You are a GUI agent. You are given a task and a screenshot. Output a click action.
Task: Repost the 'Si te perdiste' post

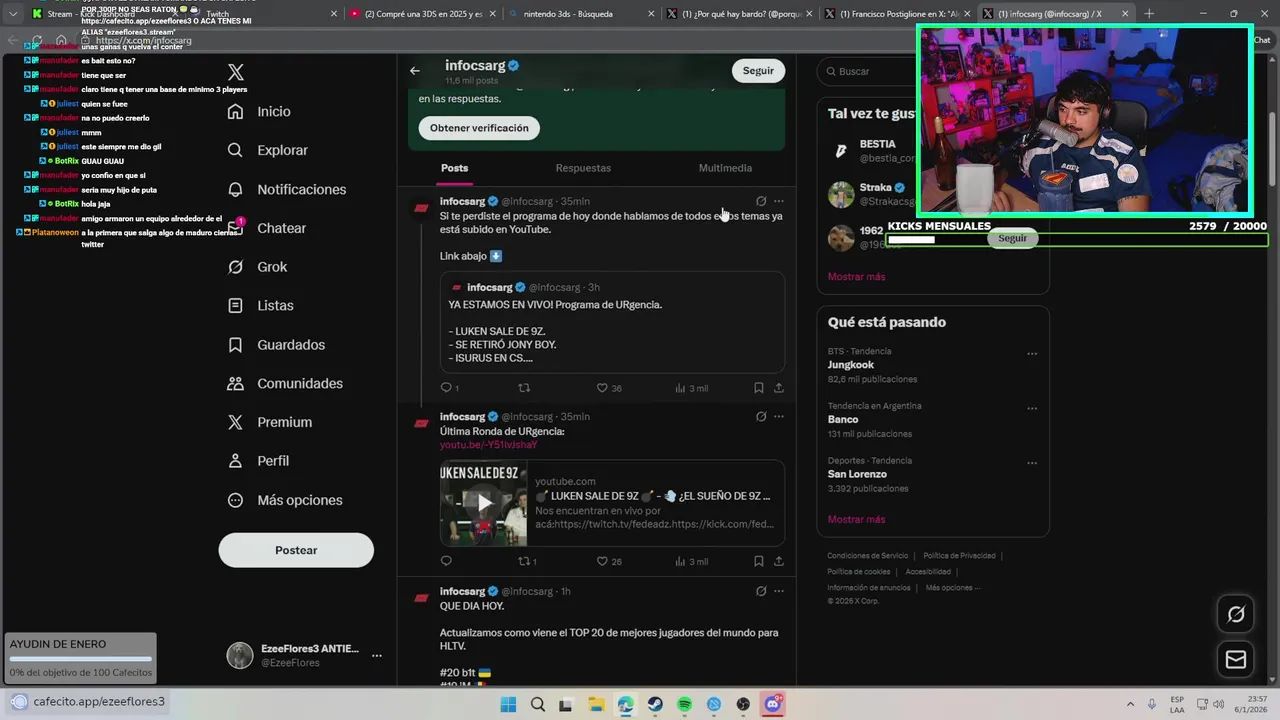coord(523,388)
